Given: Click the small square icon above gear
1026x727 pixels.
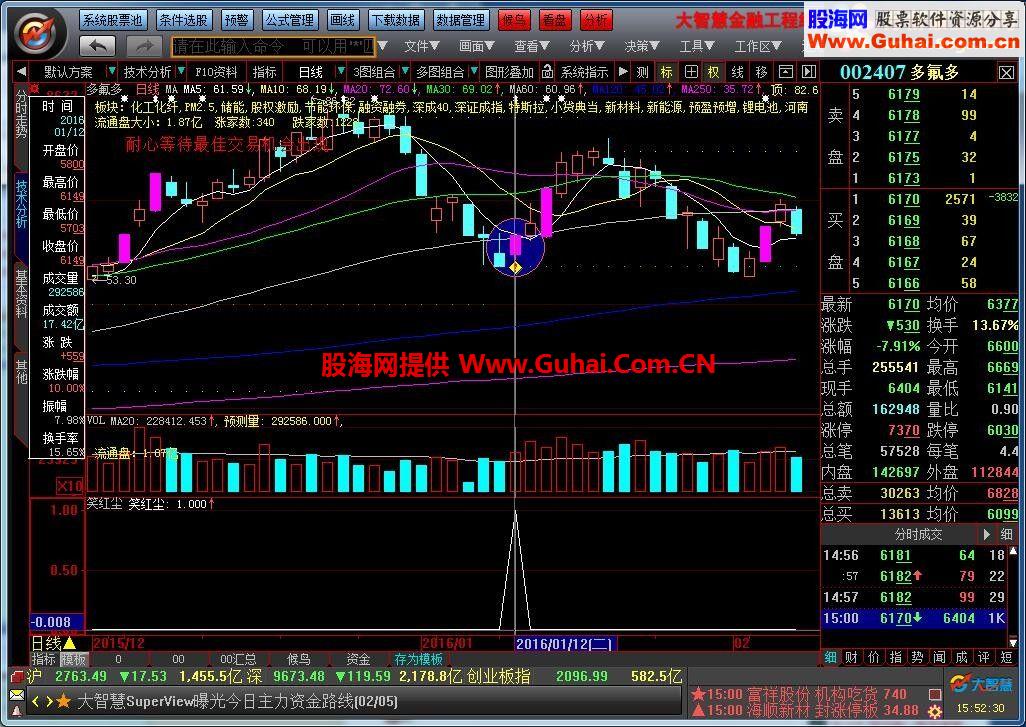Looking at the screenshot, I should click(x=935, y=693).
